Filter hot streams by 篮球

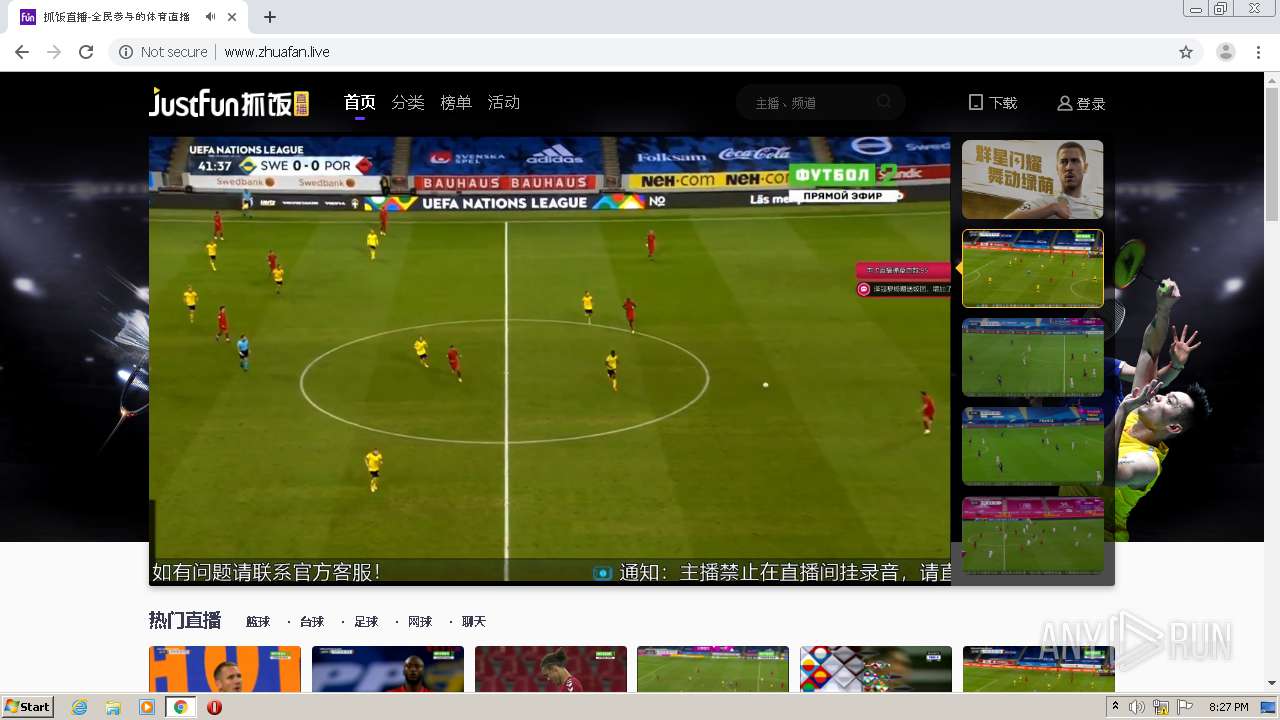pyautogui.click(x=258, y=622)
